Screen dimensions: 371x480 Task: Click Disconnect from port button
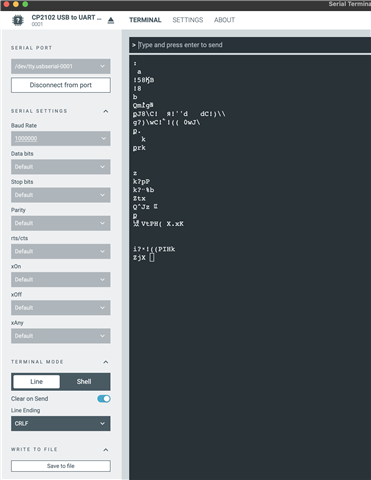click(x=61, y=85)
